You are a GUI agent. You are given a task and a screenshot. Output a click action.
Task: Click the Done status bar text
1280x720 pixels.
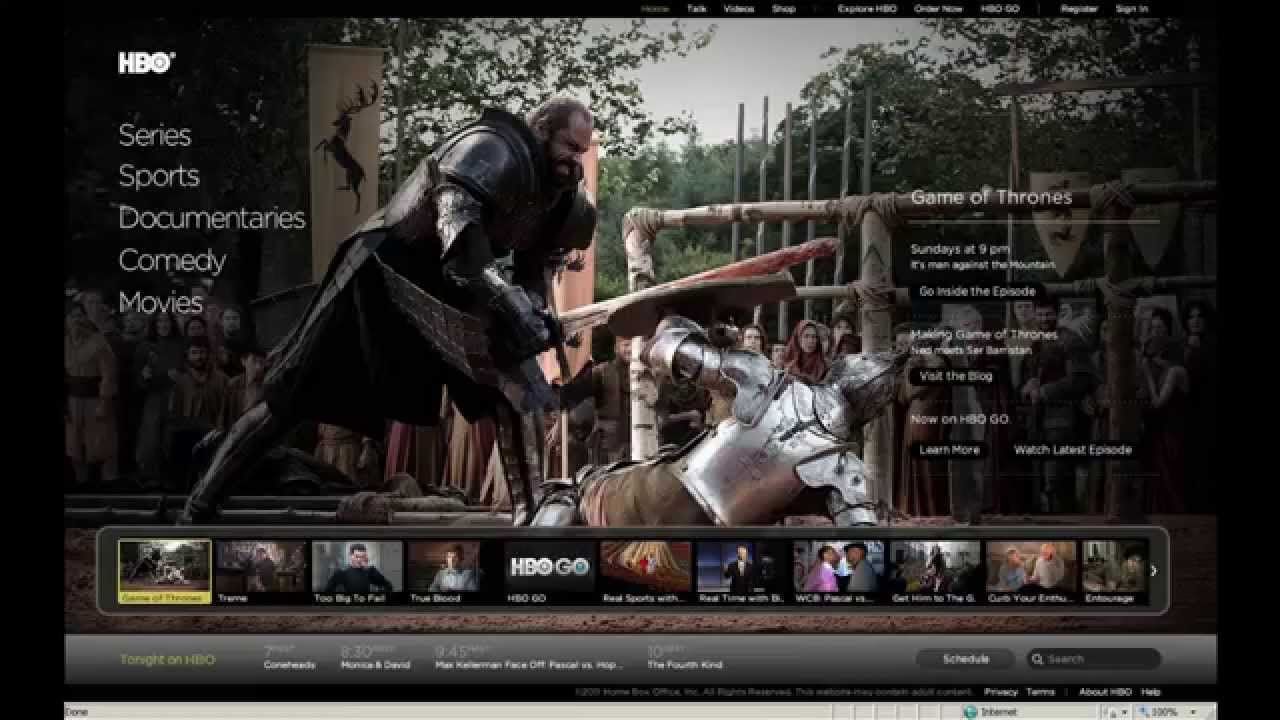click(77, 712)
